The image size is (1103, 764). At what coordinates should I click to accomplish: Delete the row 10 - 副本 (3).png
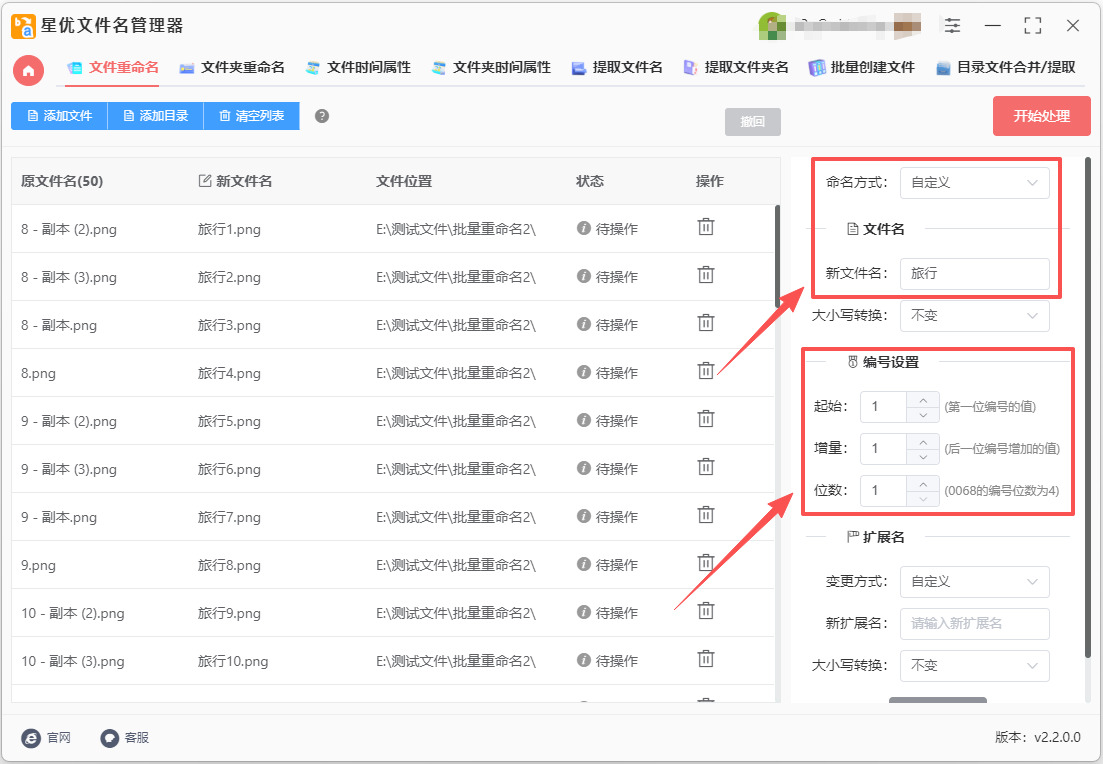(x=706, y=659)
